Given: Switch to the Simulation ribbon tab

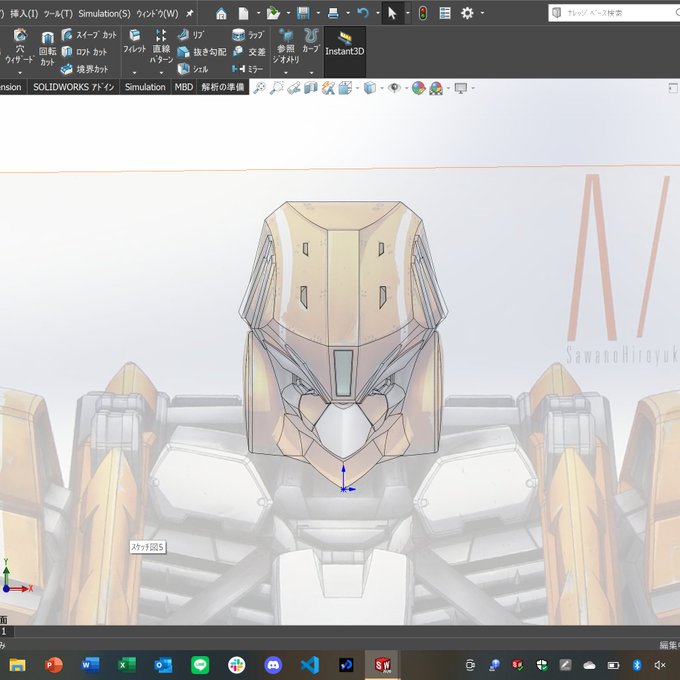Looking at the screenshot, I should tap(145, 87).
